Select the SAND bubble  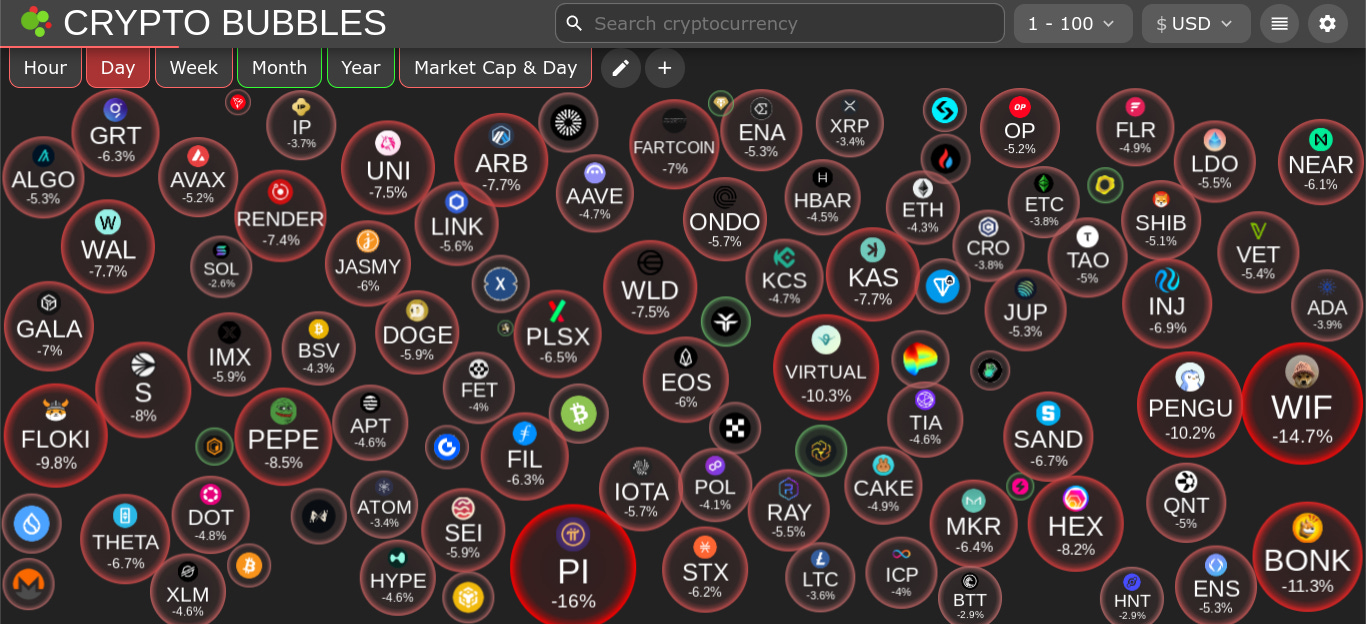pyautogui.click(x=1048, y=437)
